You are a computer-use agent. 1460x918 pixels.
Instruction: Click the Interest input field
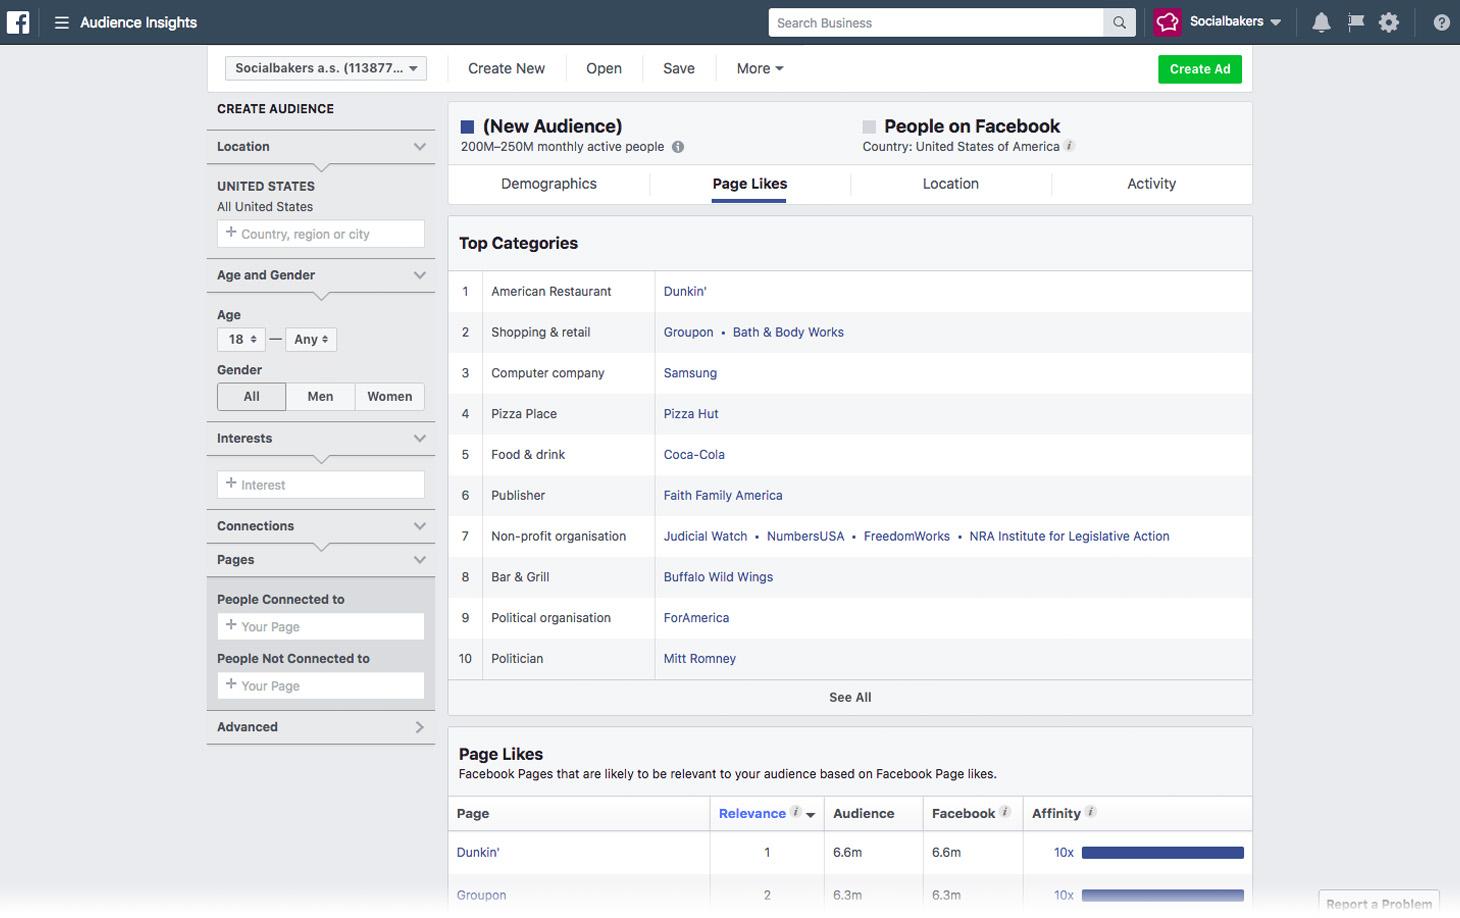click(321, 485)
